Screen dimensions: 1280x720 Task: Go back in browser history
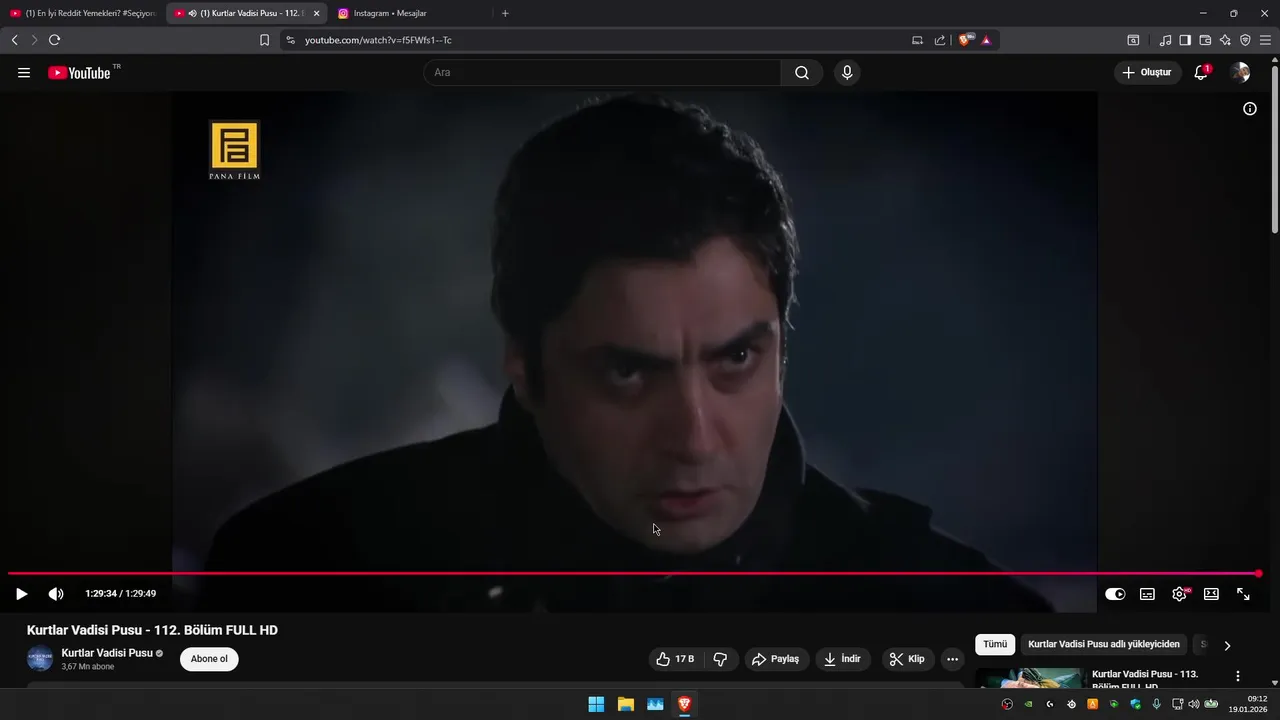(14, 40)
